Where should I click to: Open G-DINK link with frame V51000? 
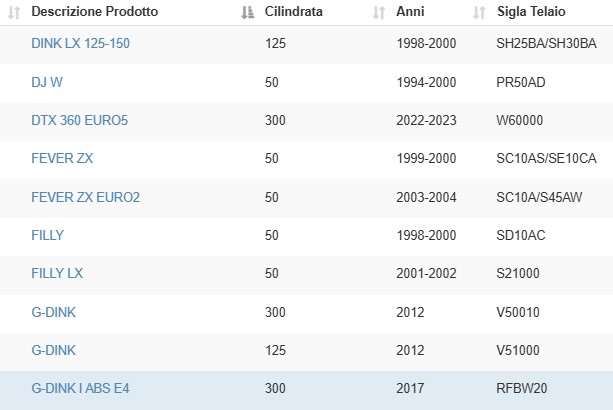(54, 350)
